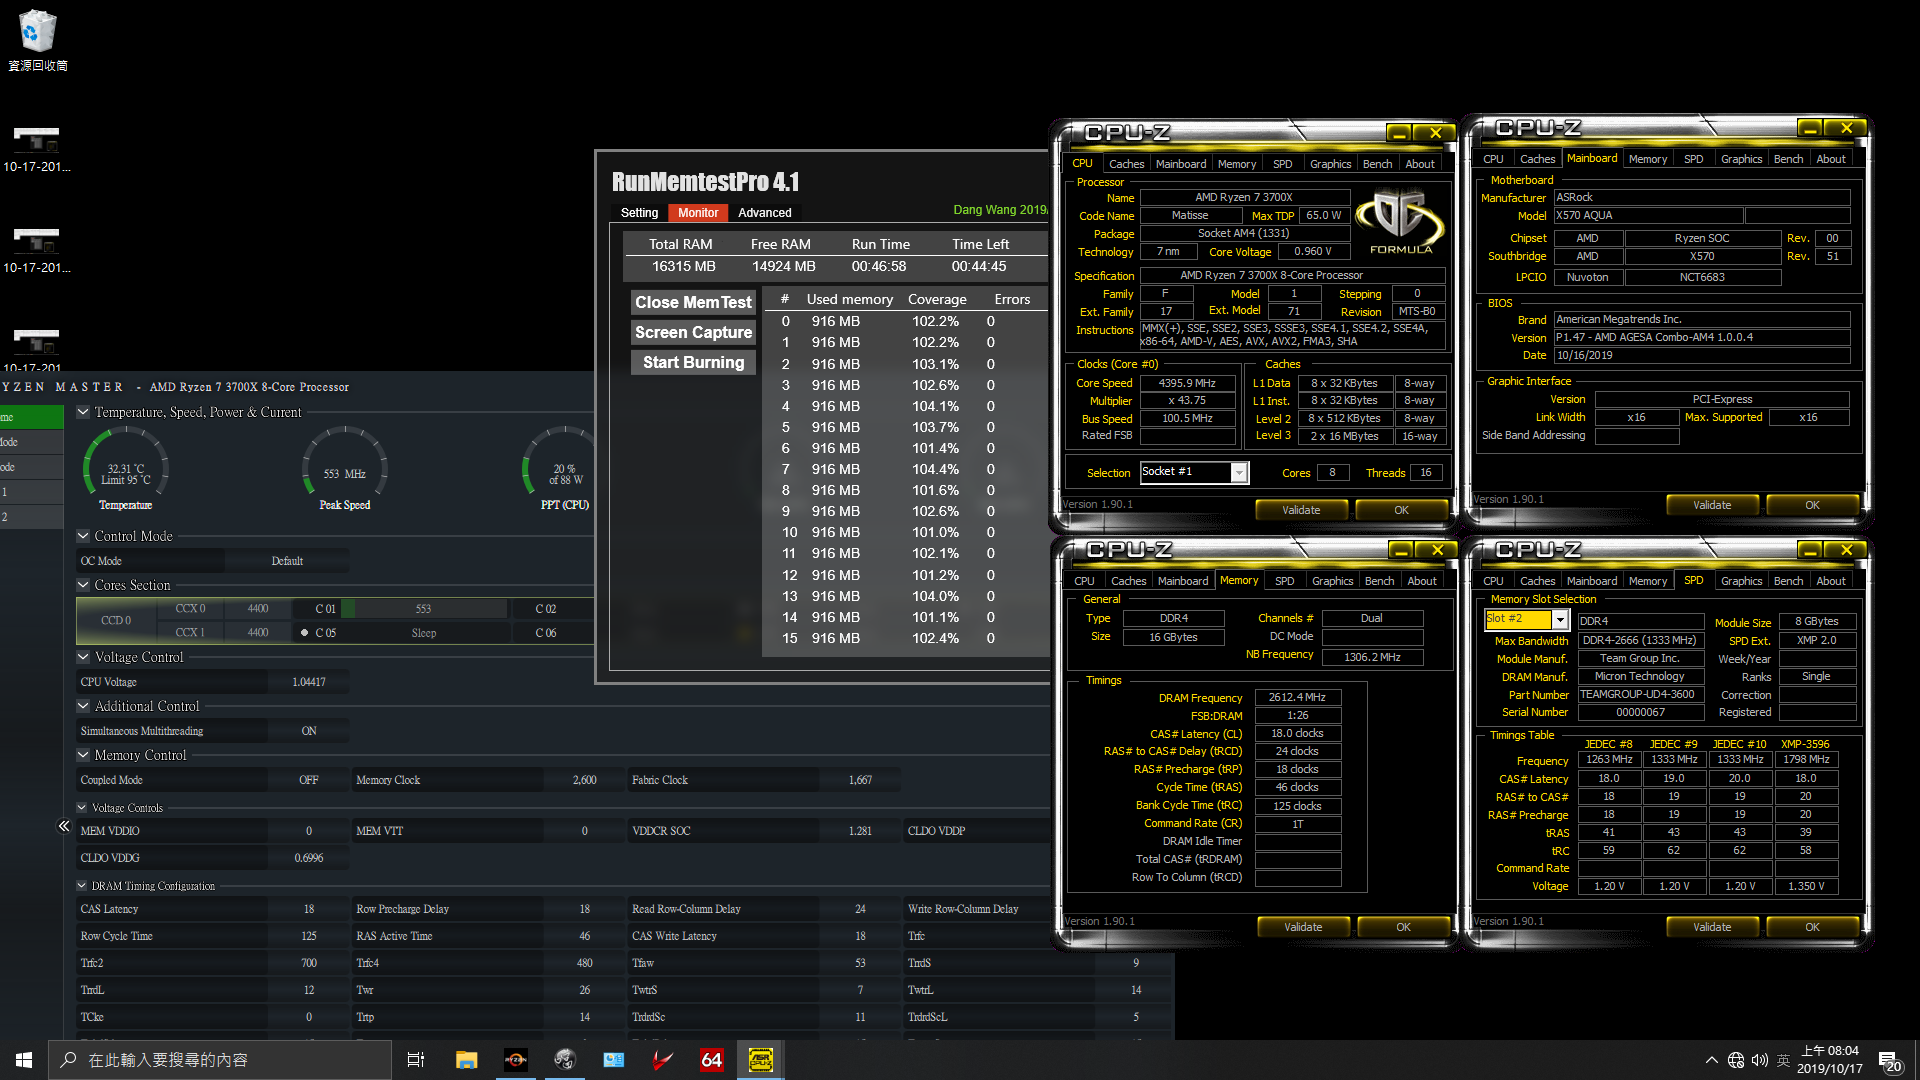
Task: Open the volume tray icon
Action: click(x=1760, y=1060)
